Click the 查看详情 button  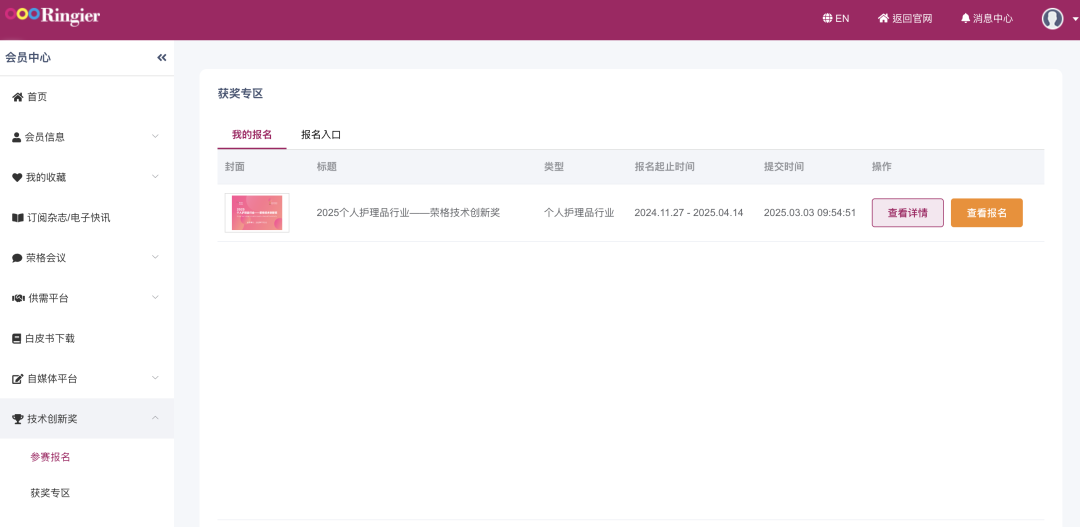pos(907,213)
